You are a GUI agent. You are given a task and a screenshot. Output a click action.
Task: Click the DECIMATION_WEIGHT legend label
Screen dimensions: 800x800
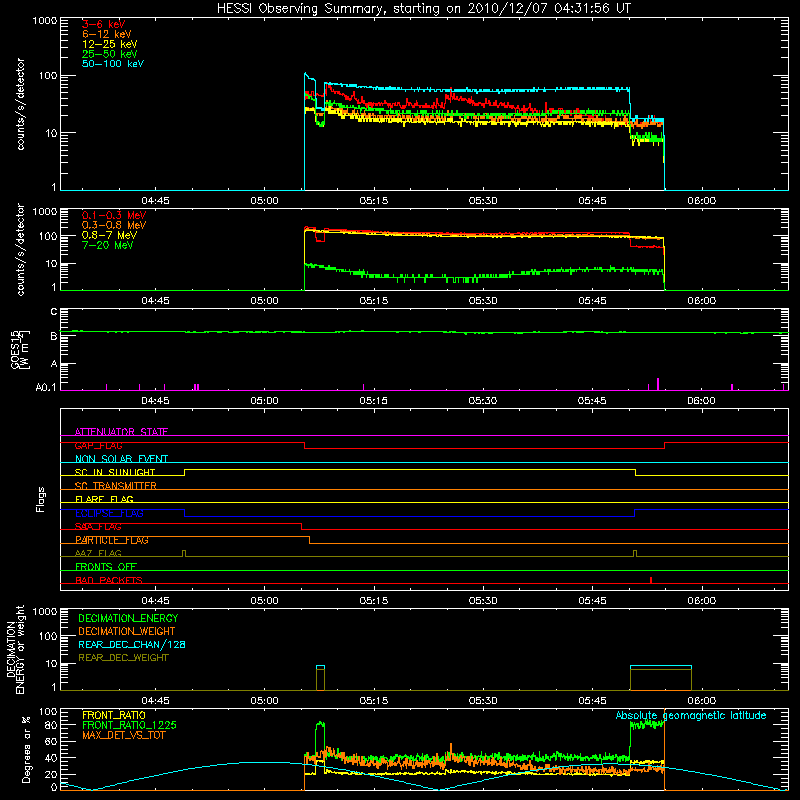click(127, 631)
